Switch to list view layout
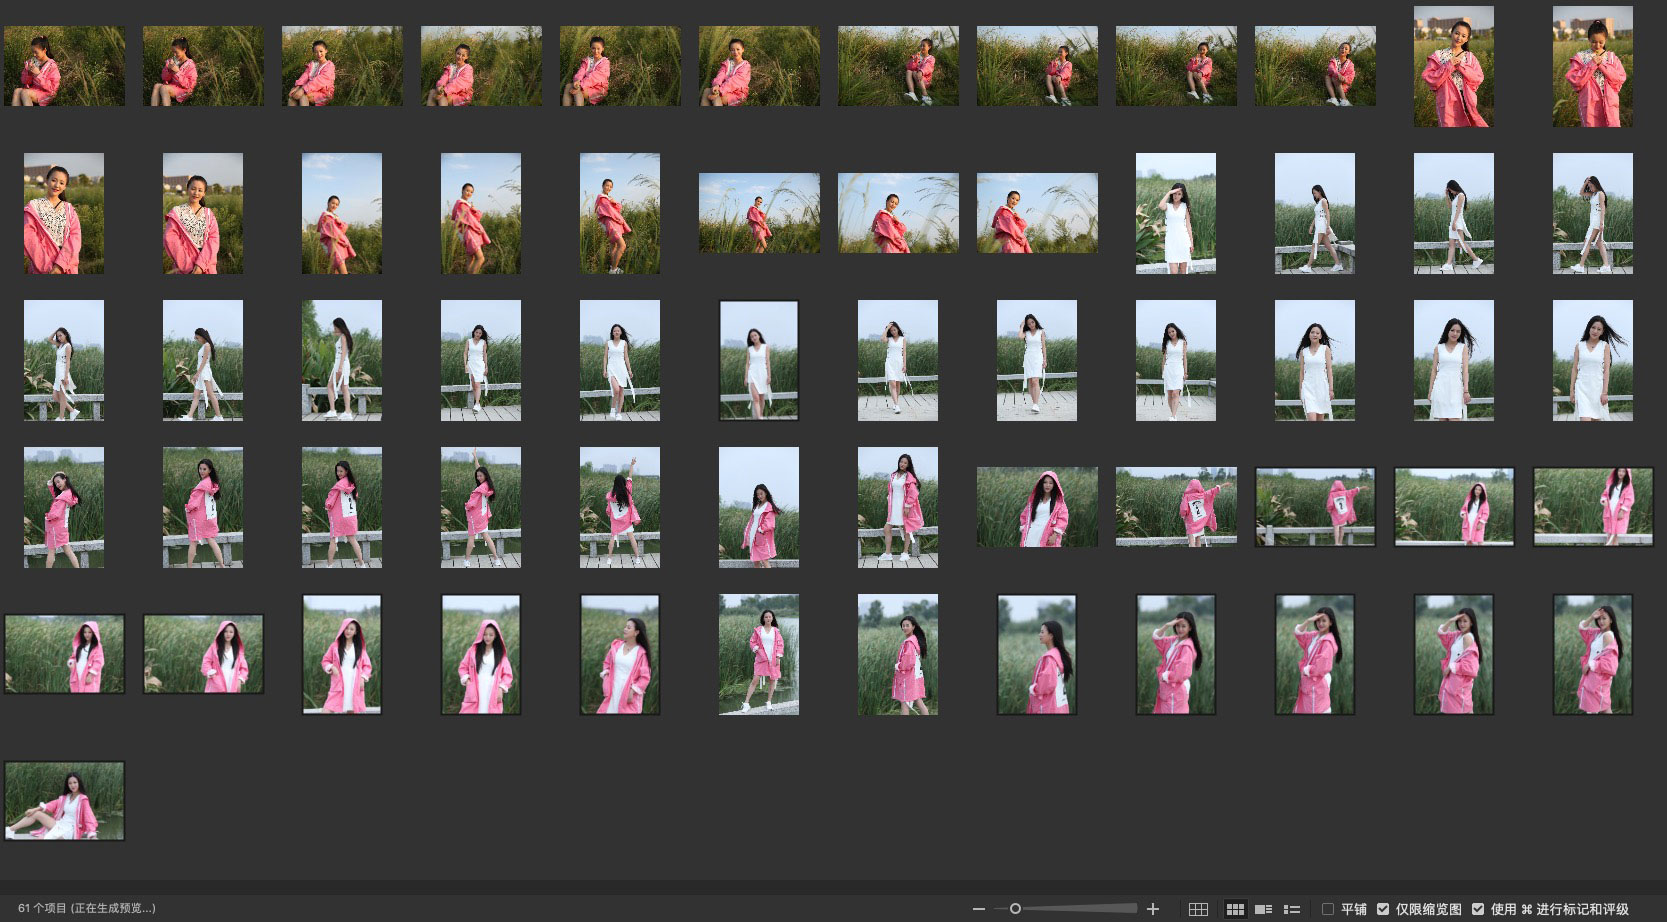The image size is (1667, 922). [x=1291, y=909]
